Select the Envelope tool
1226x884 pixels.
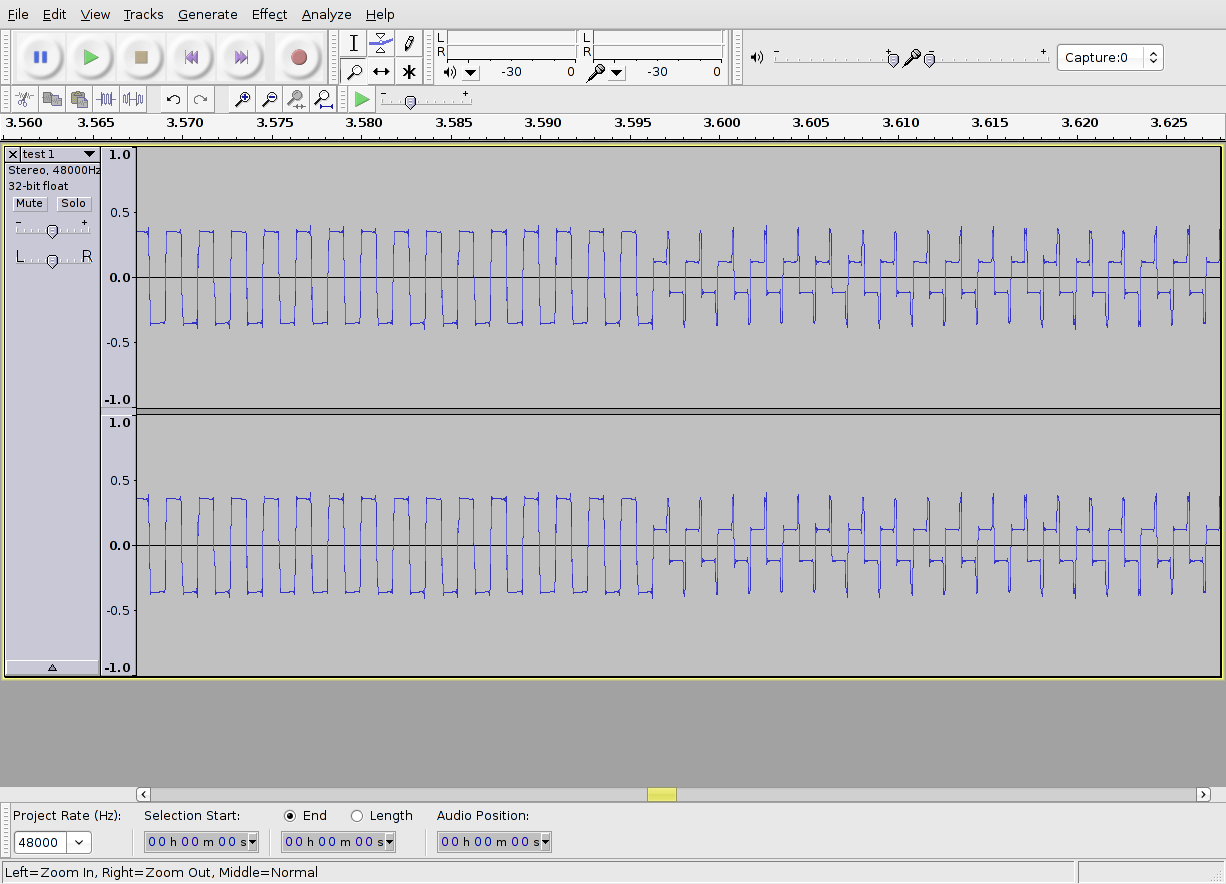coord(381,43)
